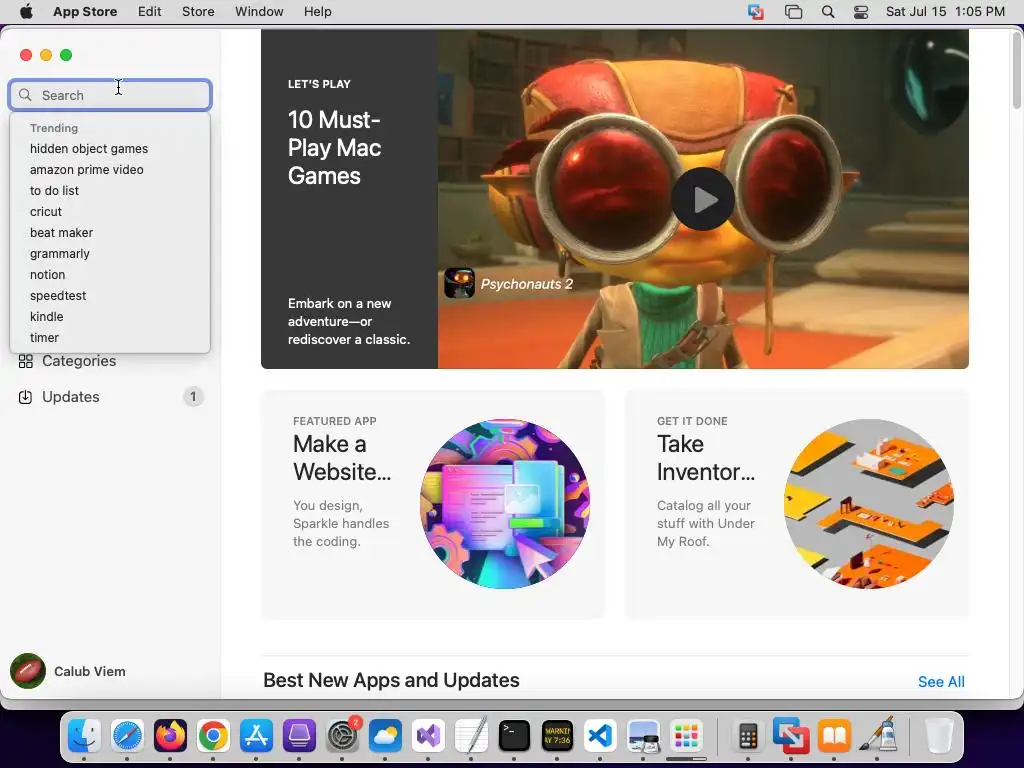Open System Settings from the dock

point(343,737)
